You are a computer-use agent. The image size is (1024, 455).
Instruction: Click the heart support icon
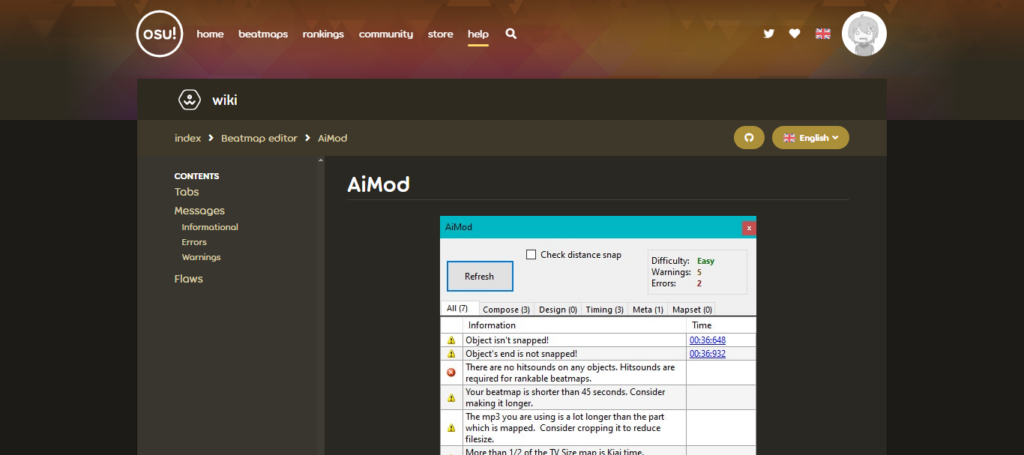point(794,33)
